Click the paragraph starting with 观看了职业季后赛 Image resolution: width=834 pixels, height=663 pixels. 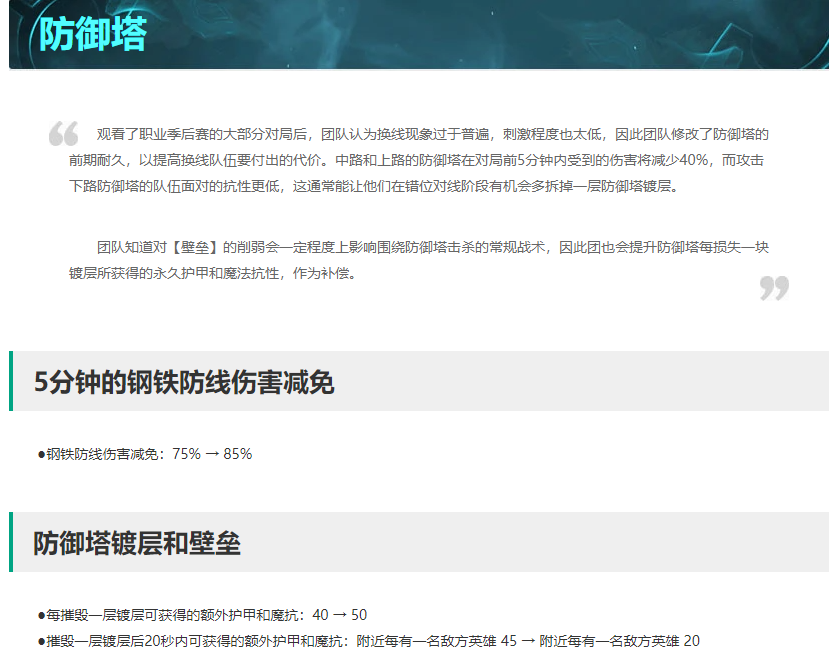[418, 160]
